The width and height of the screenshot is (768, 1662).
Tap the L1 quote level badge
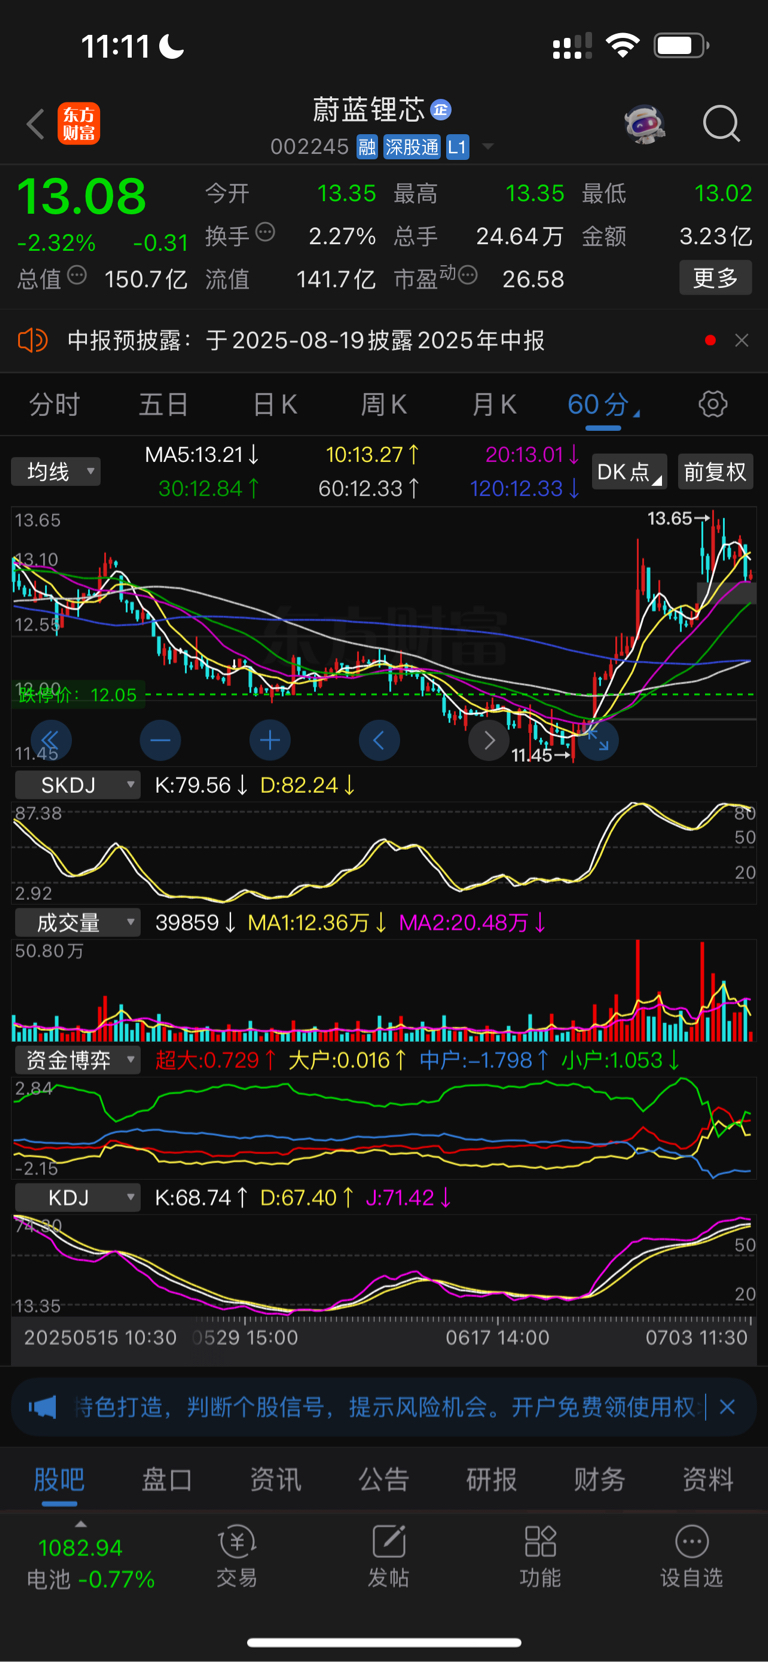[457, 147]
